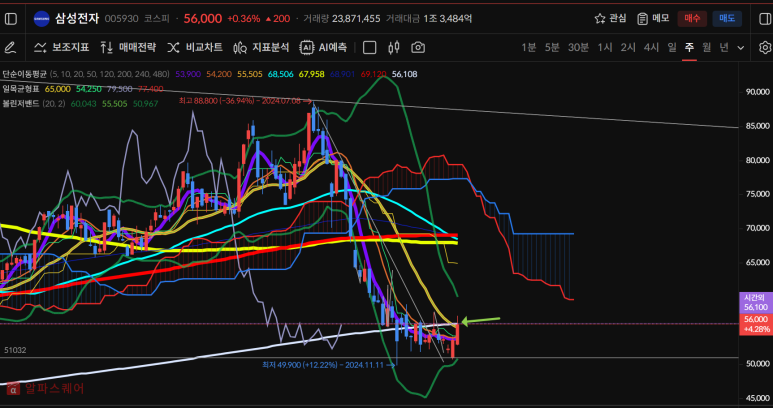The image size is (773, 408).
Task: Open the drawing pencil tool
Action: pyautogui.click(x=10, y=48)
